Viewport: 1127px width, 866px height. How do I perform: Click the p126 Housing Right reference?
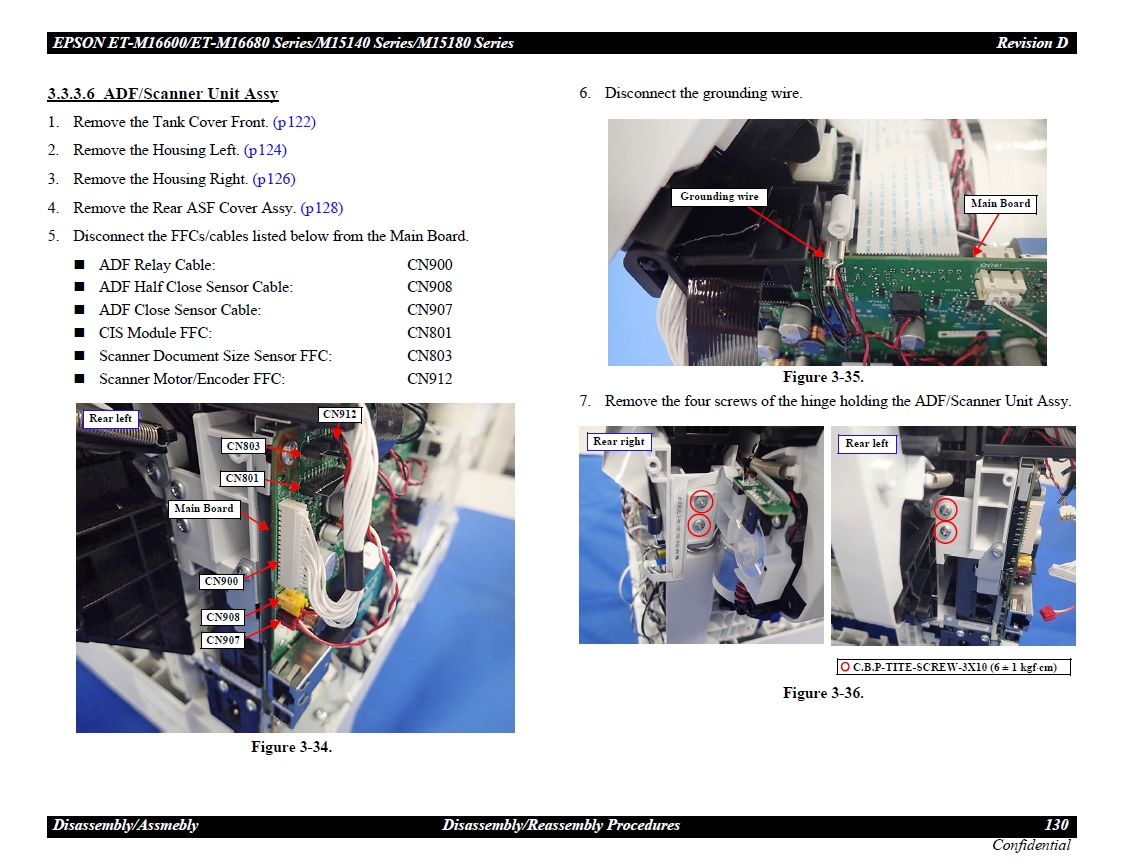point(274,179)
